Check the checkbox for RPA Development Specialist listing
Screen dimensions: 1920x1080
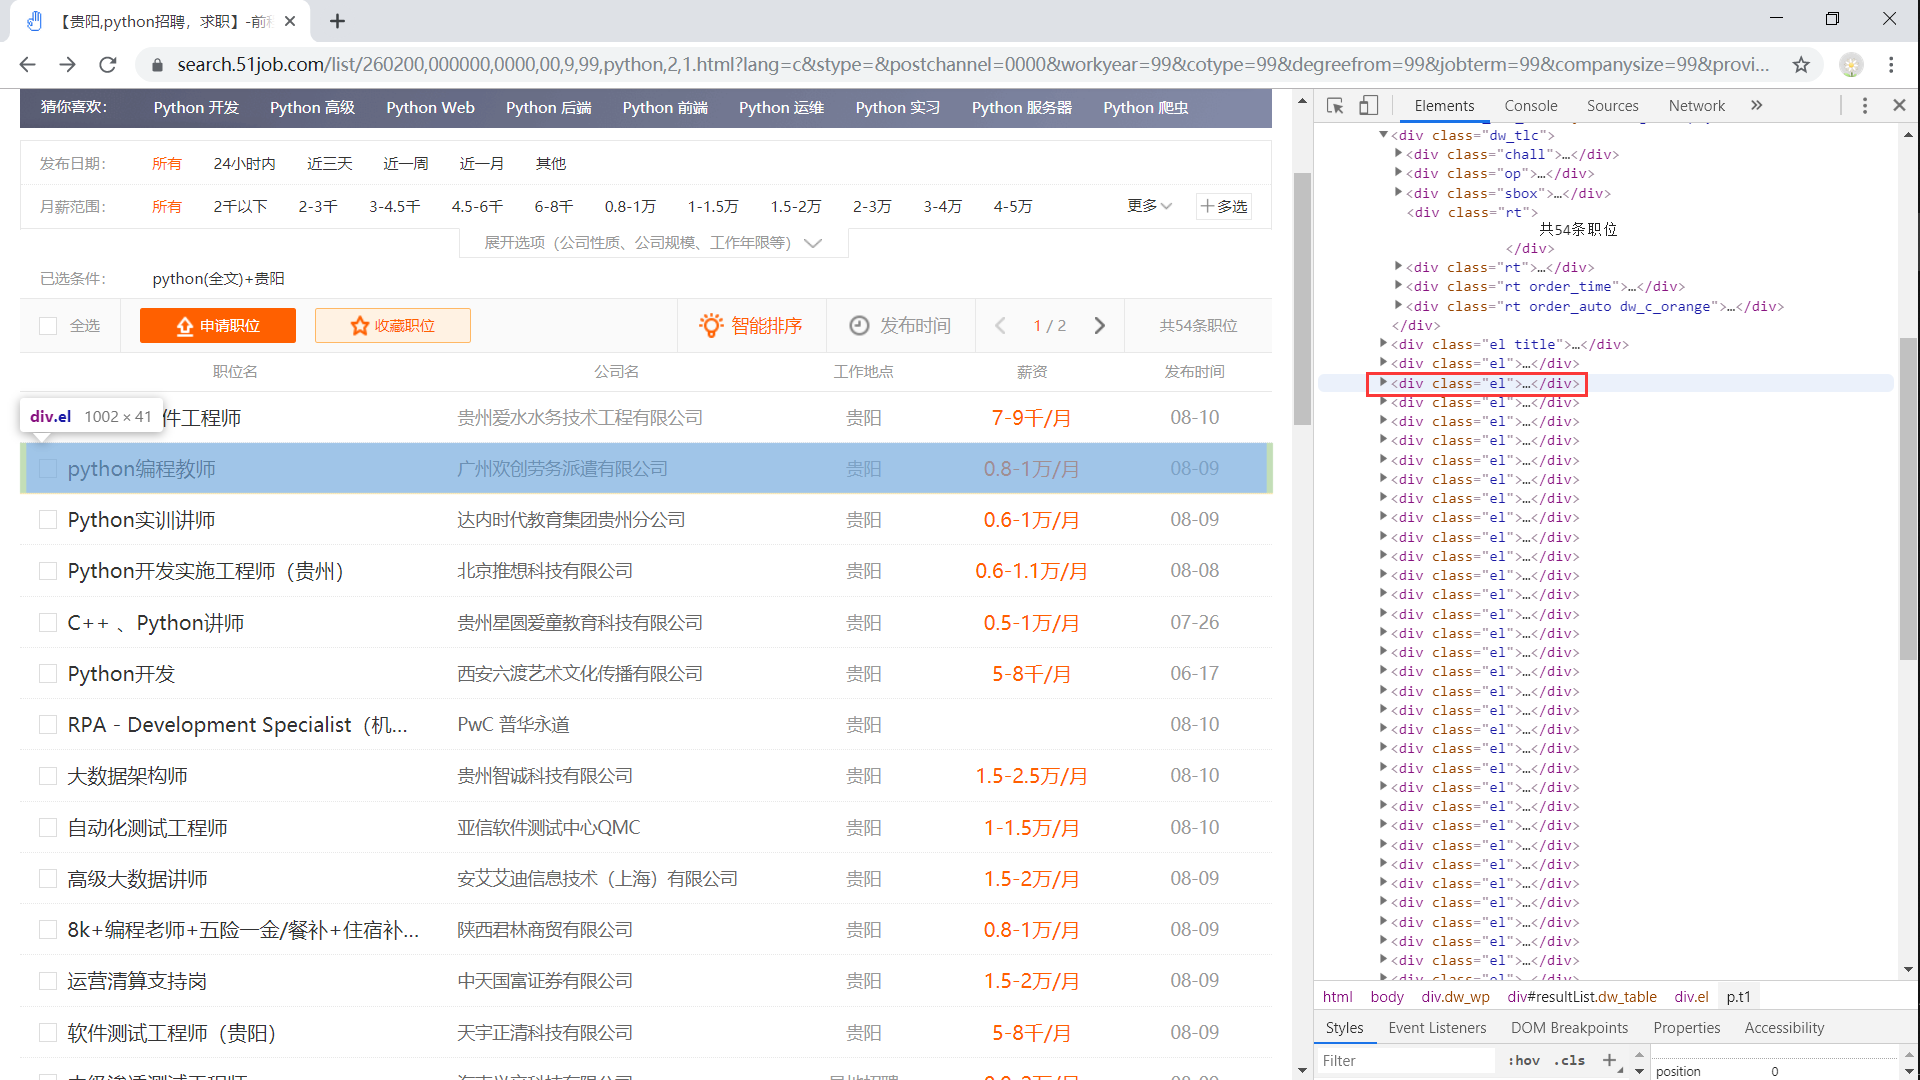(47, 724)
